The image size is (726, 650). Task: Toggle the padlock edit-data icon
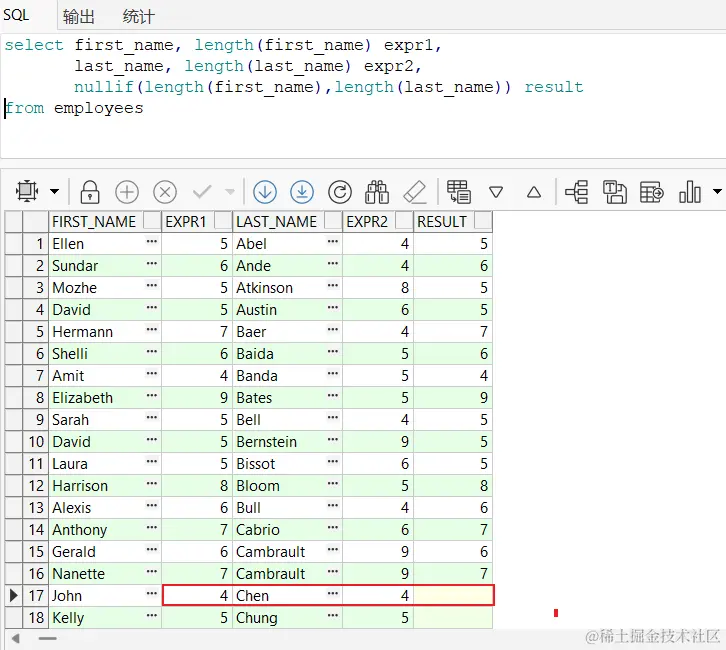(x=90, y=191)
